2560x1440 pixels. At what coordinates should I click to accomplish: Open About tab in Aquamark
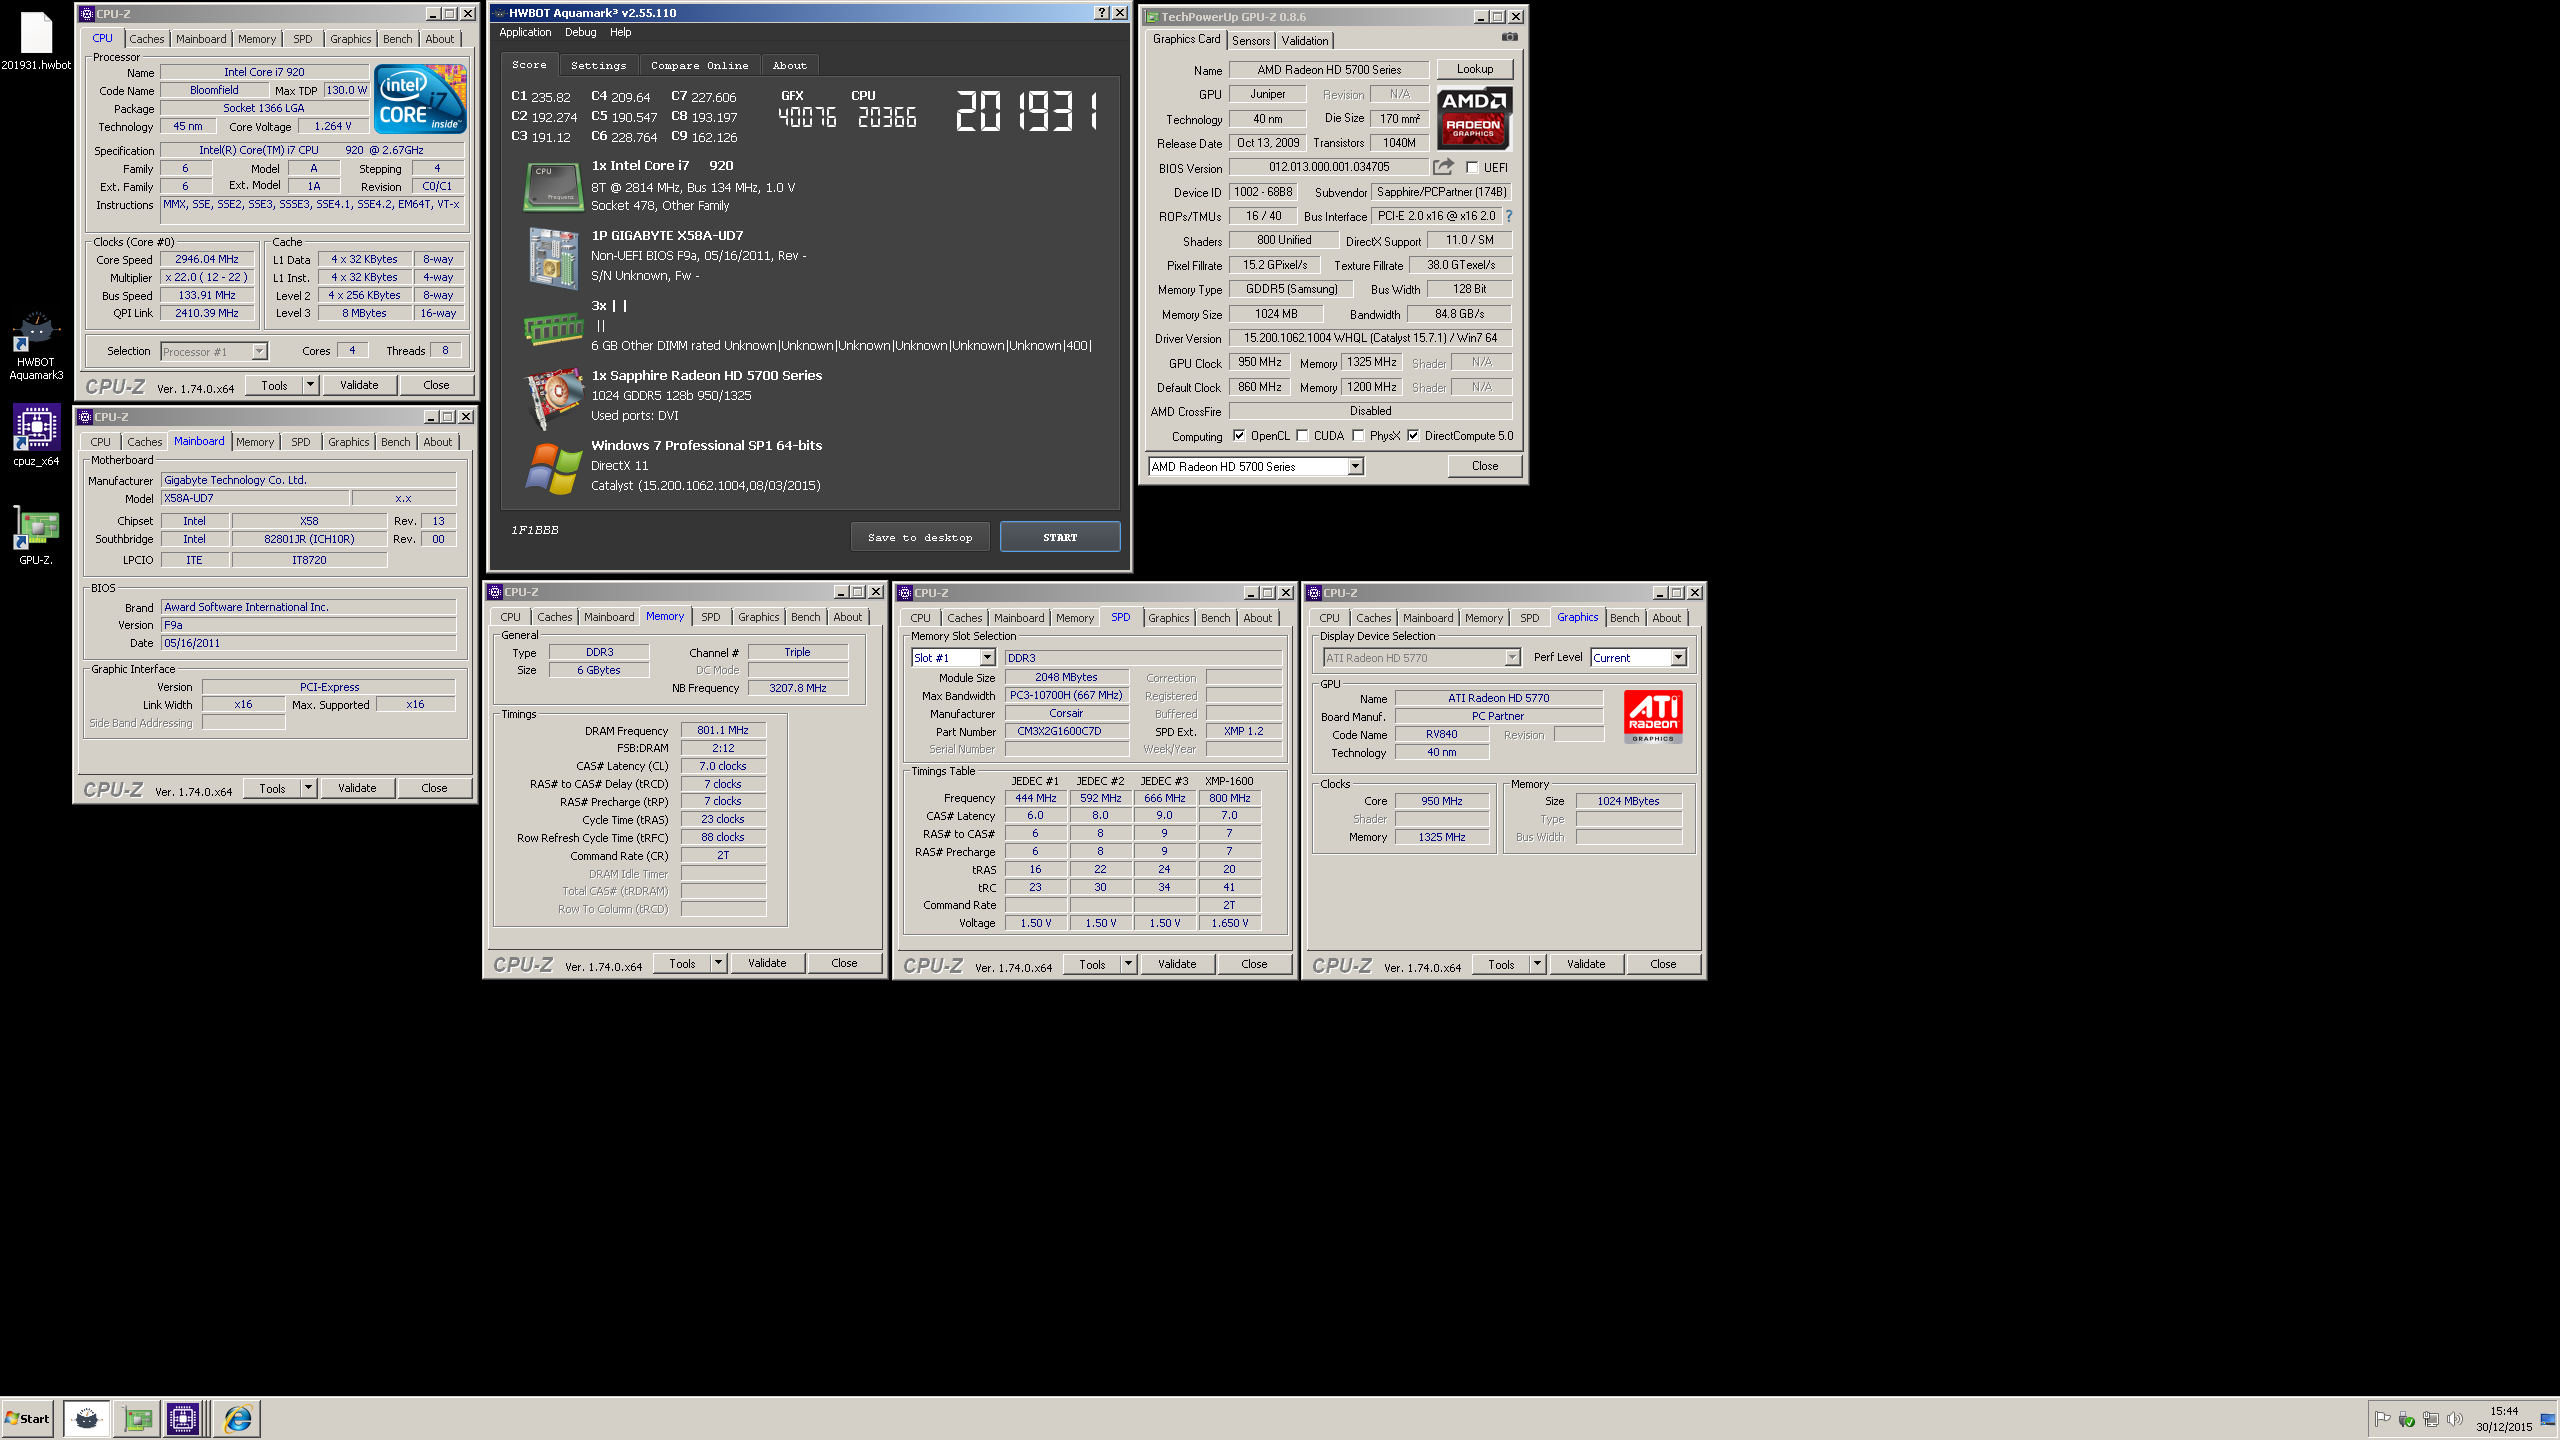789,66
